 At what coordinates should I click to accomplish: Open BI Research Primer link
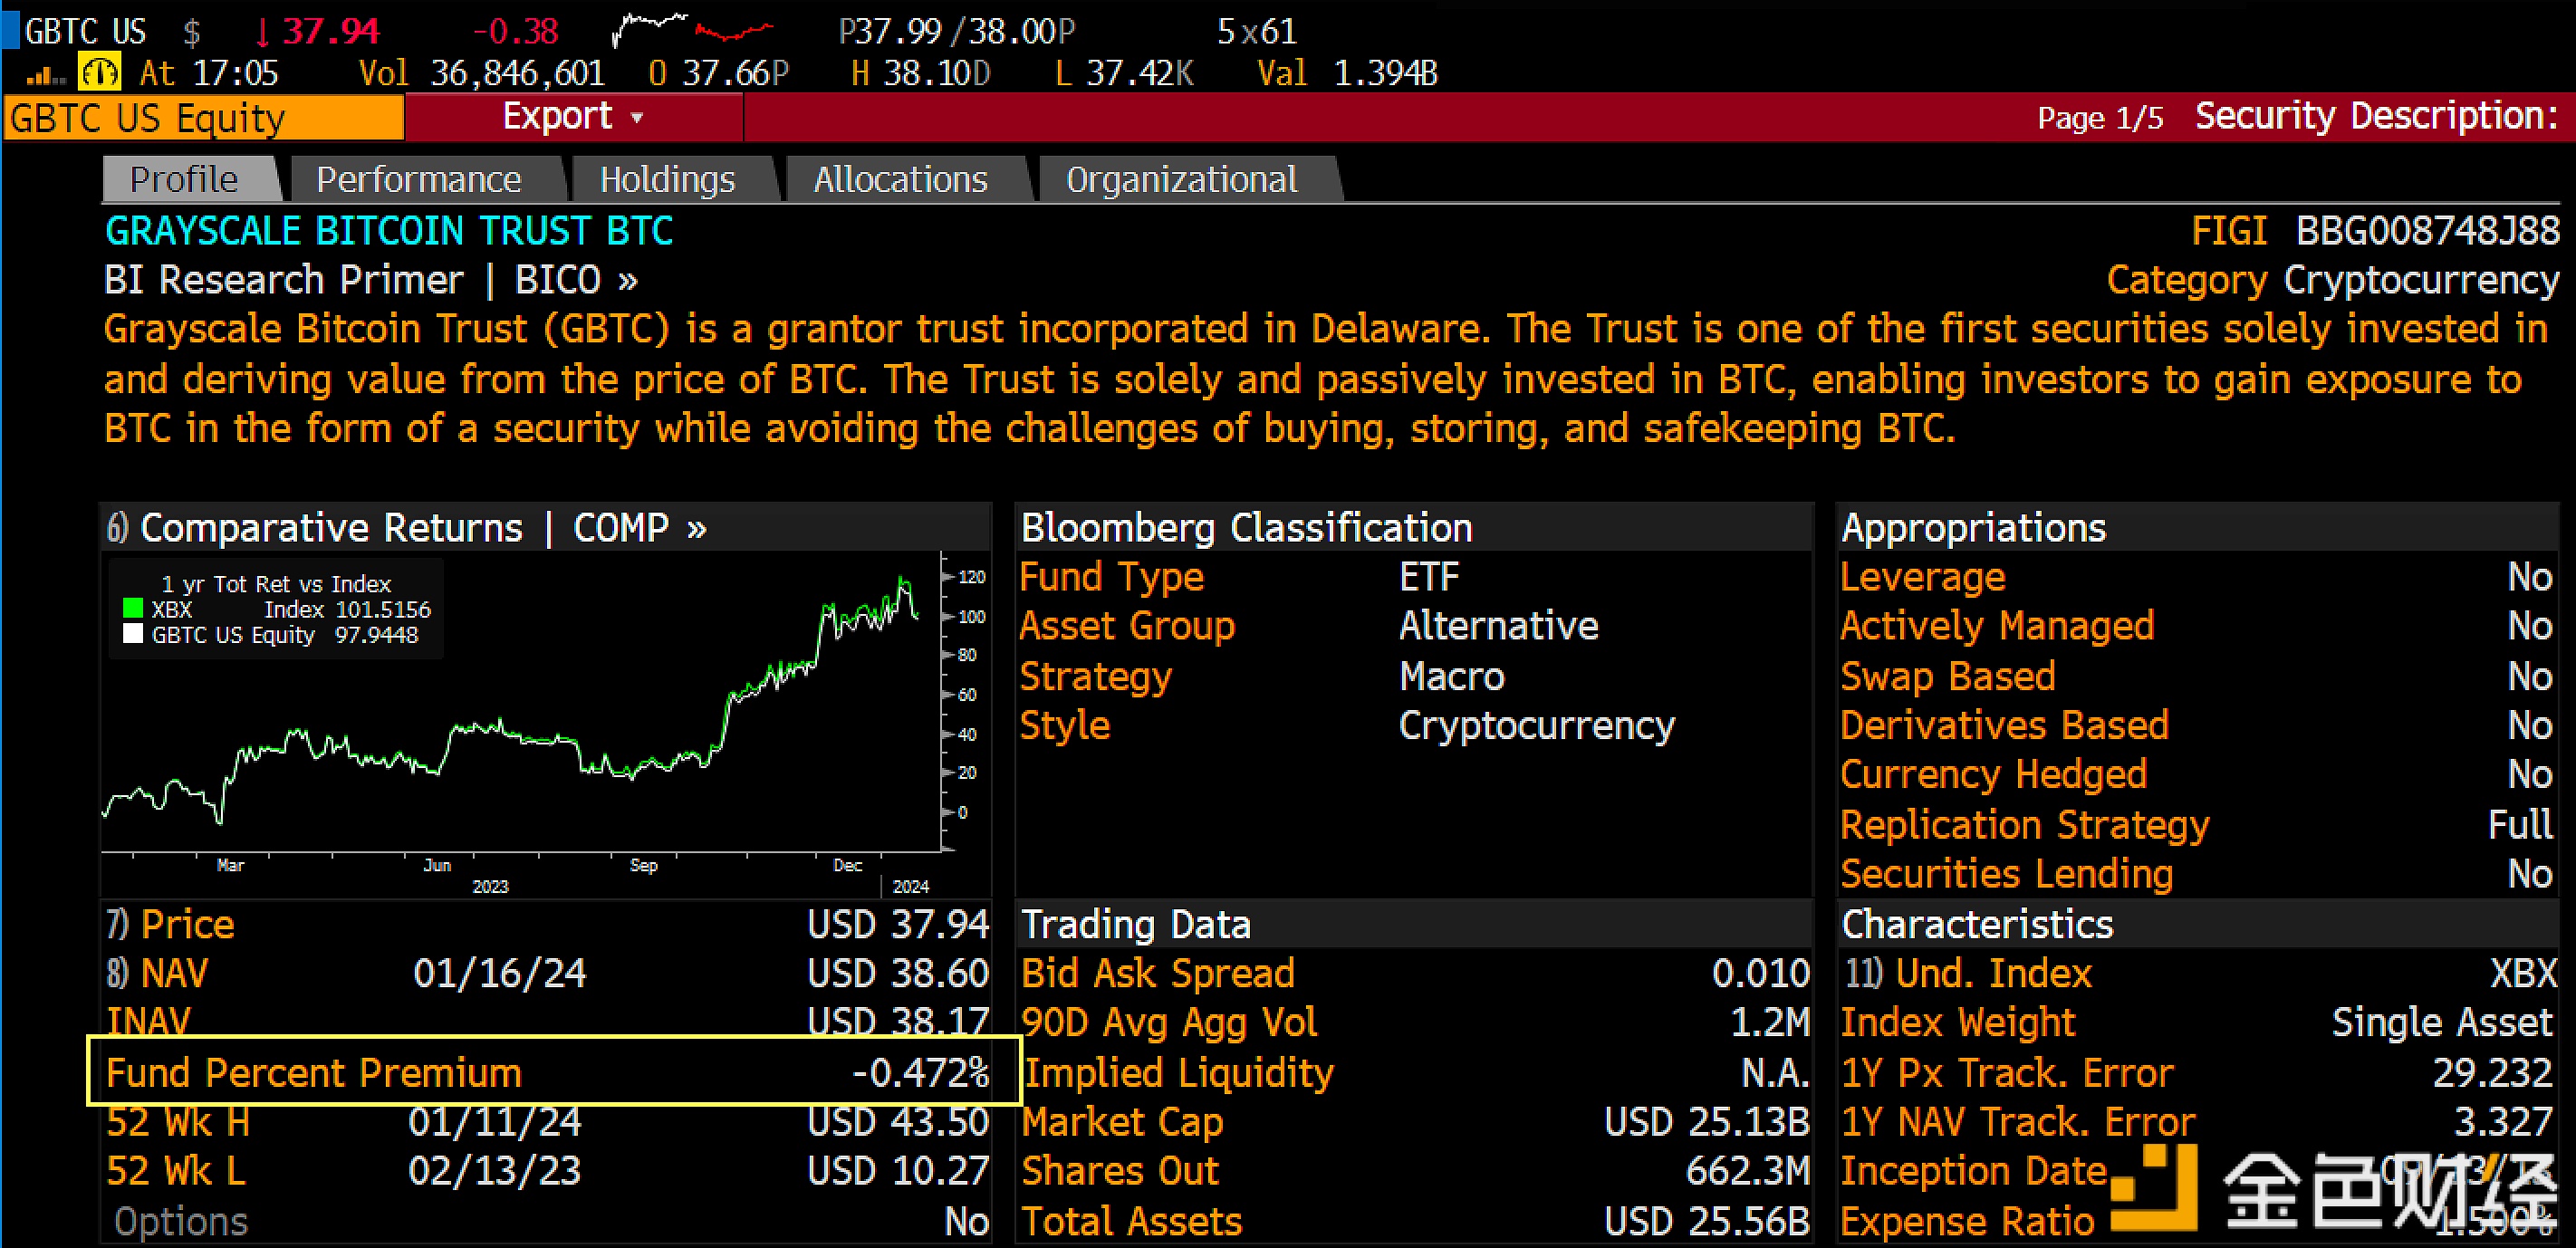284,280
